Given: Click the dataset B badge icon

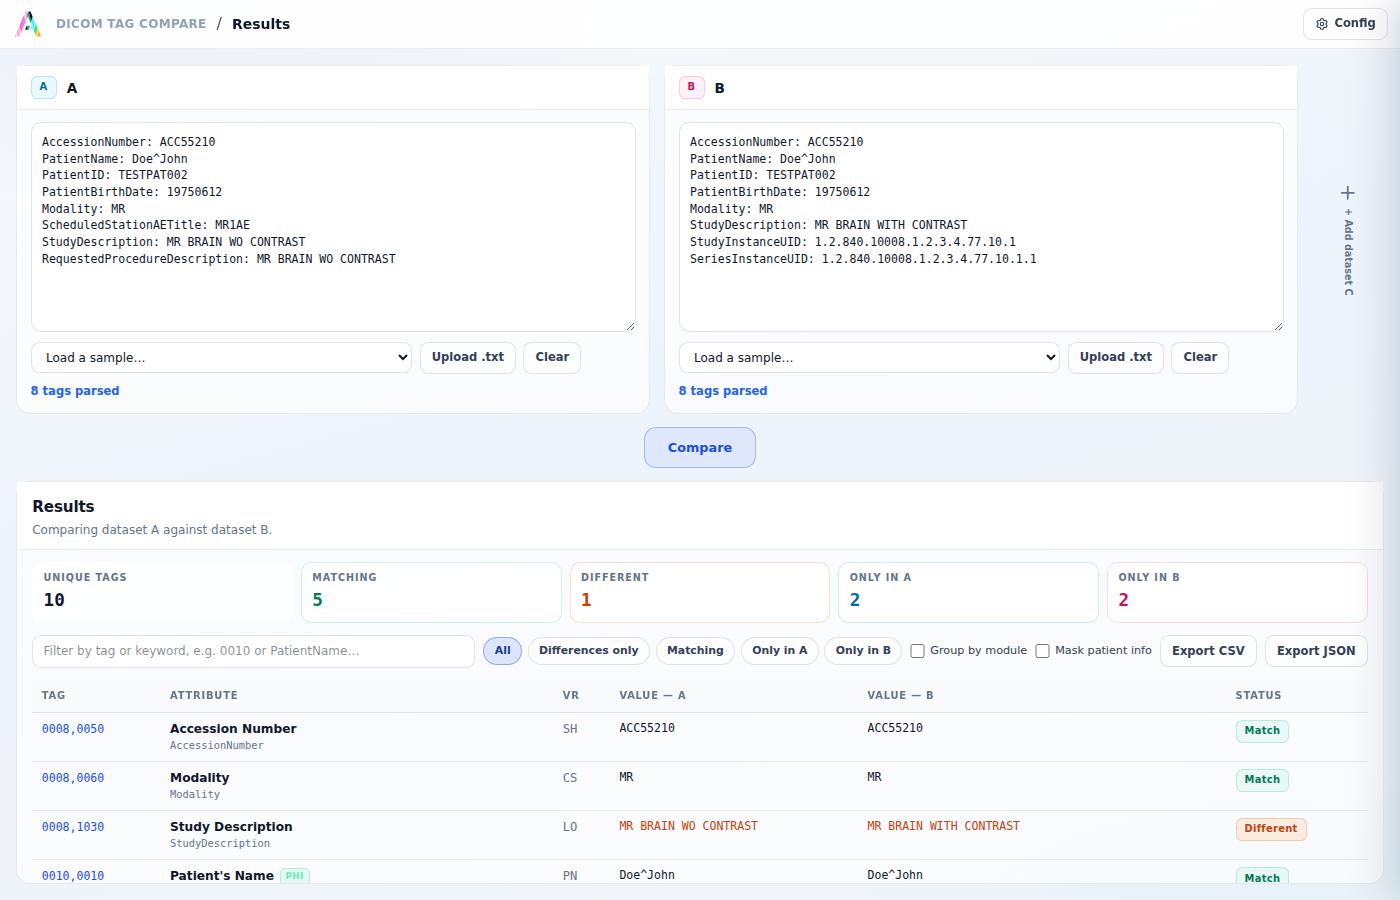Looking at the screenshot, I should tap(691, 87).
